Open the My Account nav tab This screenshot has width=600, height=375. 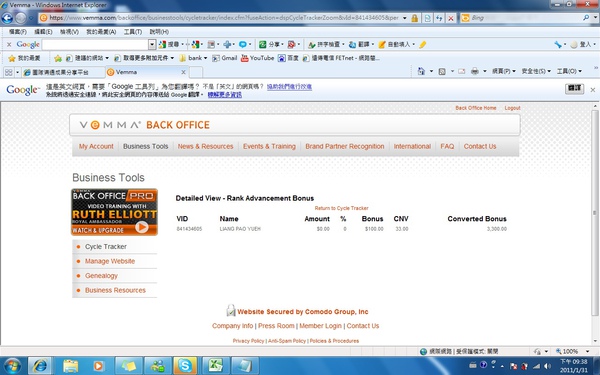pyautogui.click(x=96, y=146)
